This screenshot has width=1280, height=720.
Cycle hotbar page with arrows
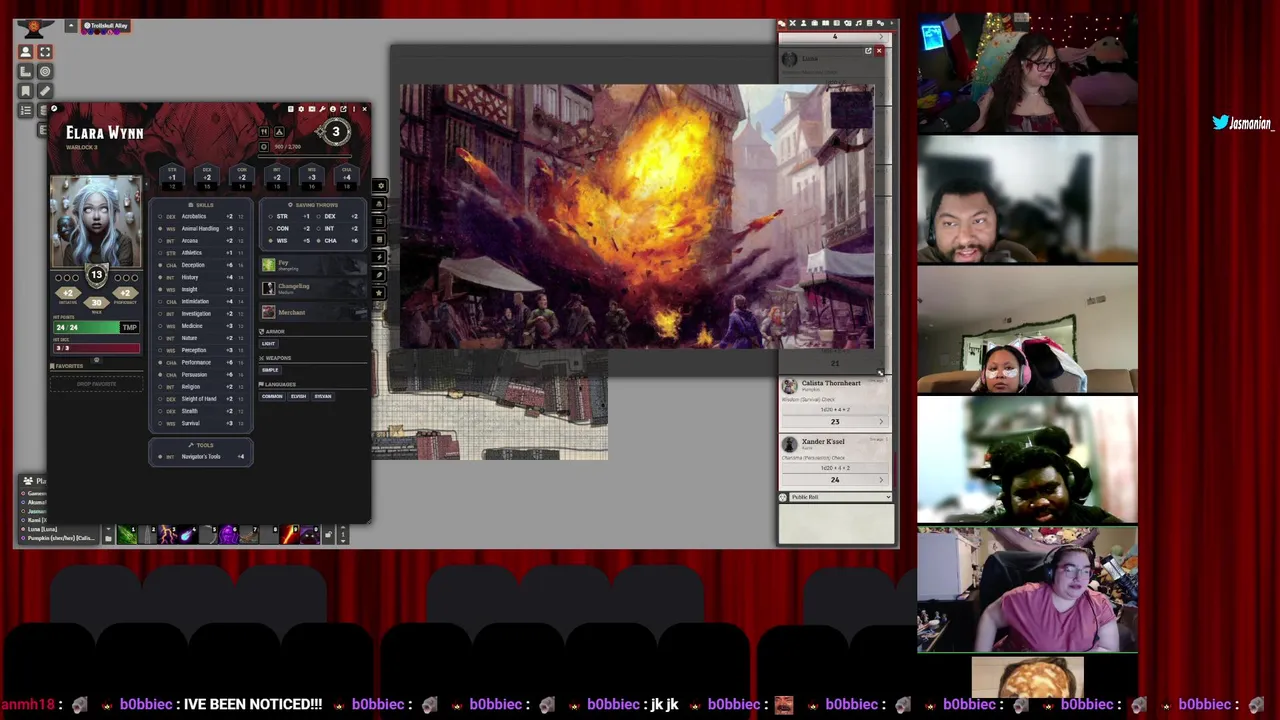343,535
